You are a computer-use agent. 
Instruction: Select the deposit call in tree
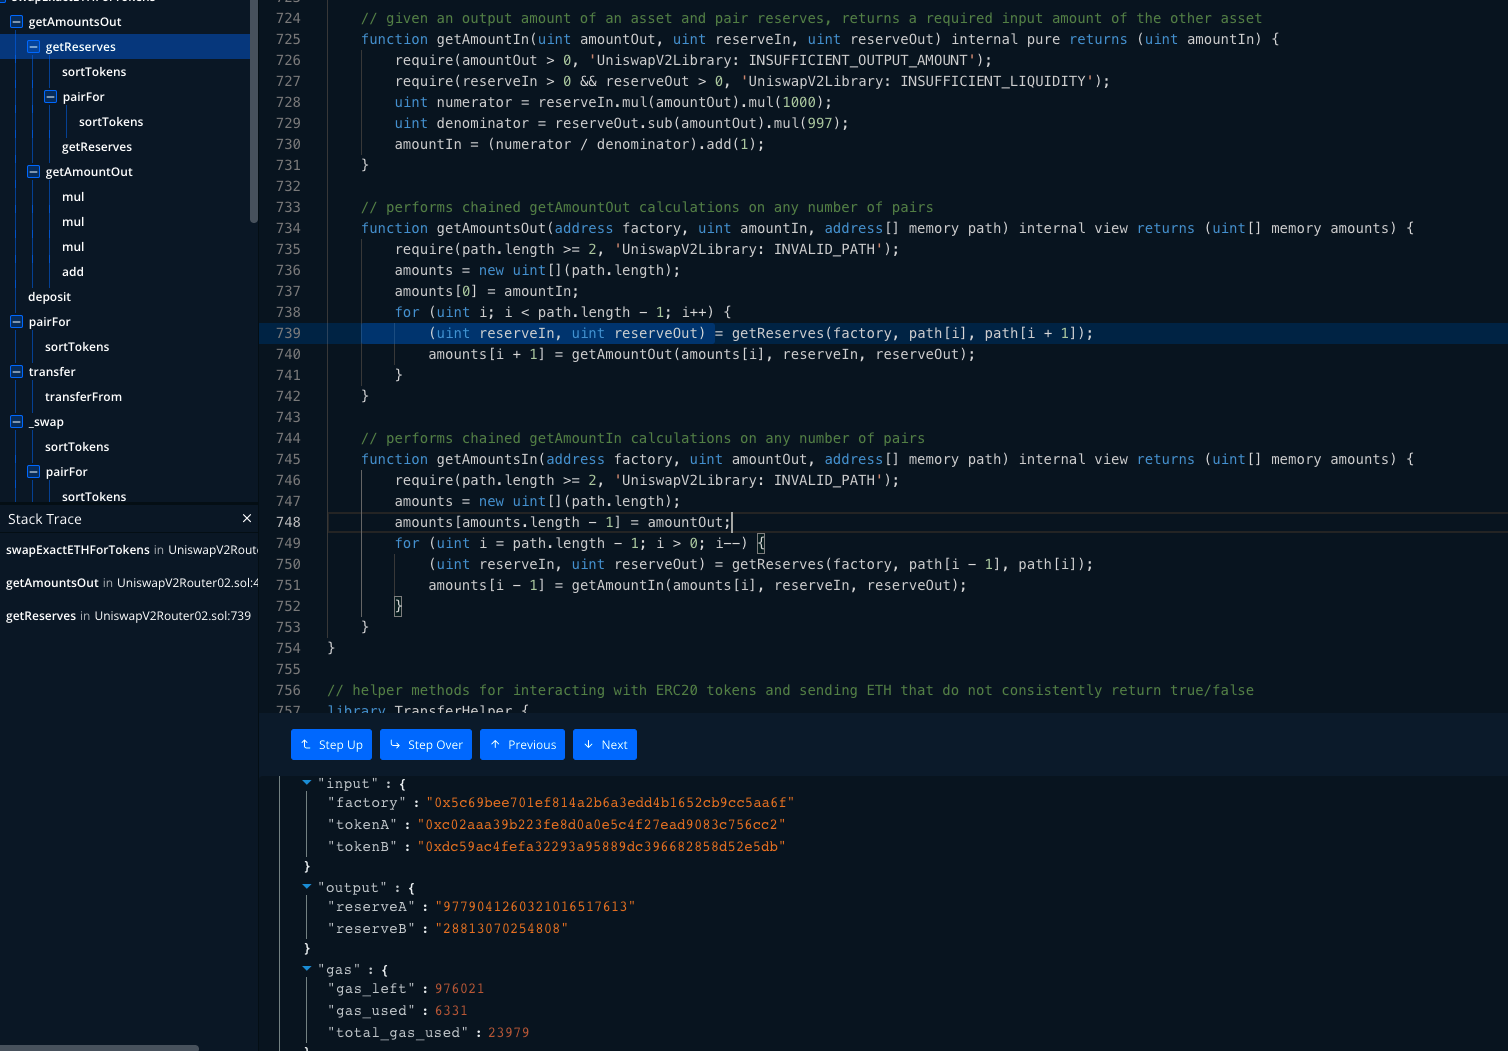[x=50, y=297]
